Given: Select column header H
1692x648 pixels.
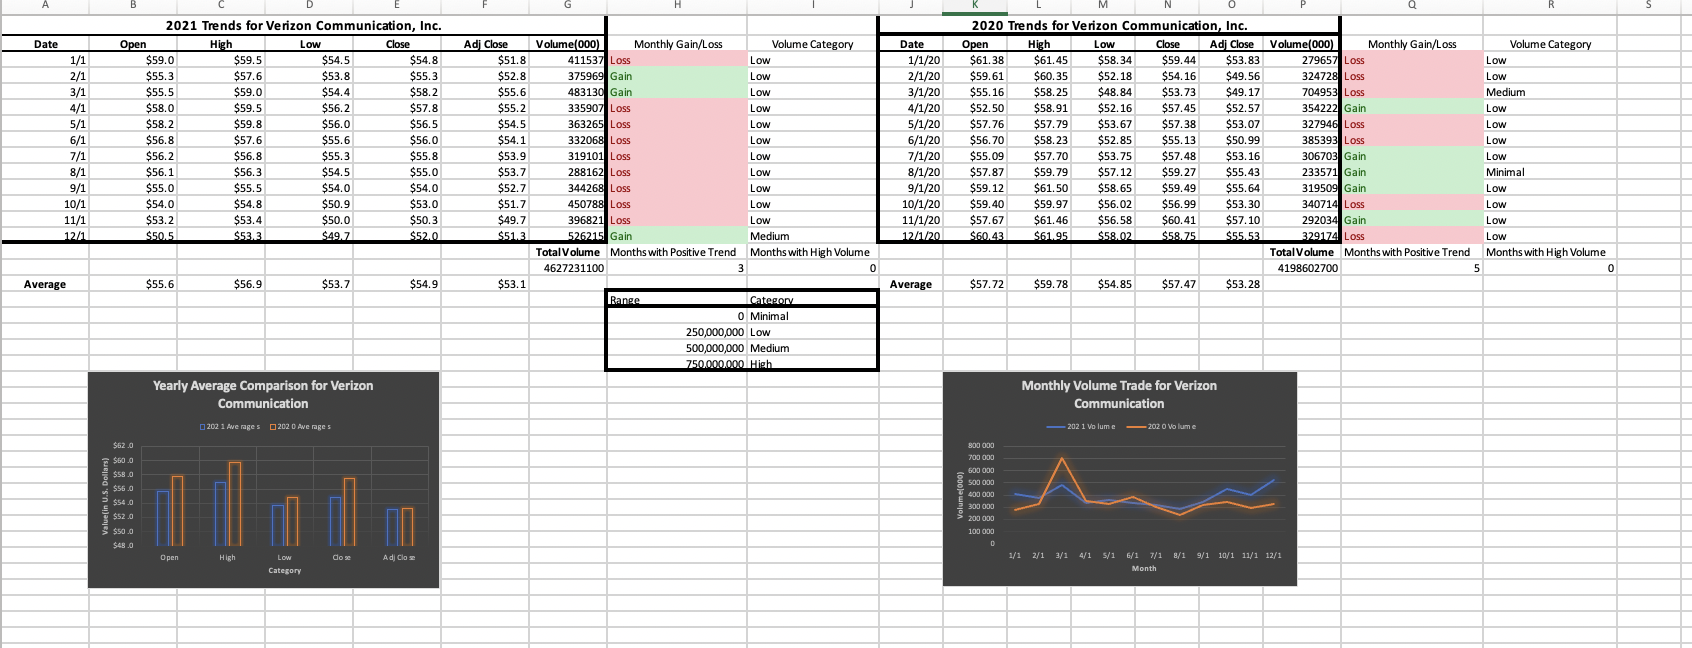Looking at the screenshot, I should pos(676,6).
